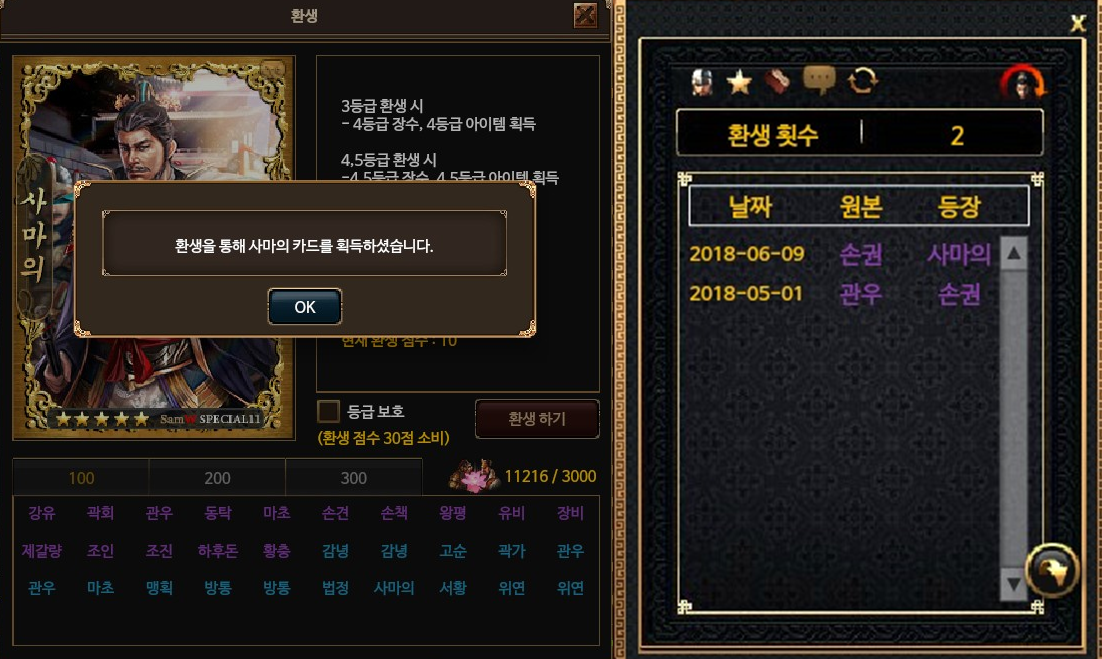Switch to the 100 points tab
Screen dimensions: 1102x659
coord(81,478)
